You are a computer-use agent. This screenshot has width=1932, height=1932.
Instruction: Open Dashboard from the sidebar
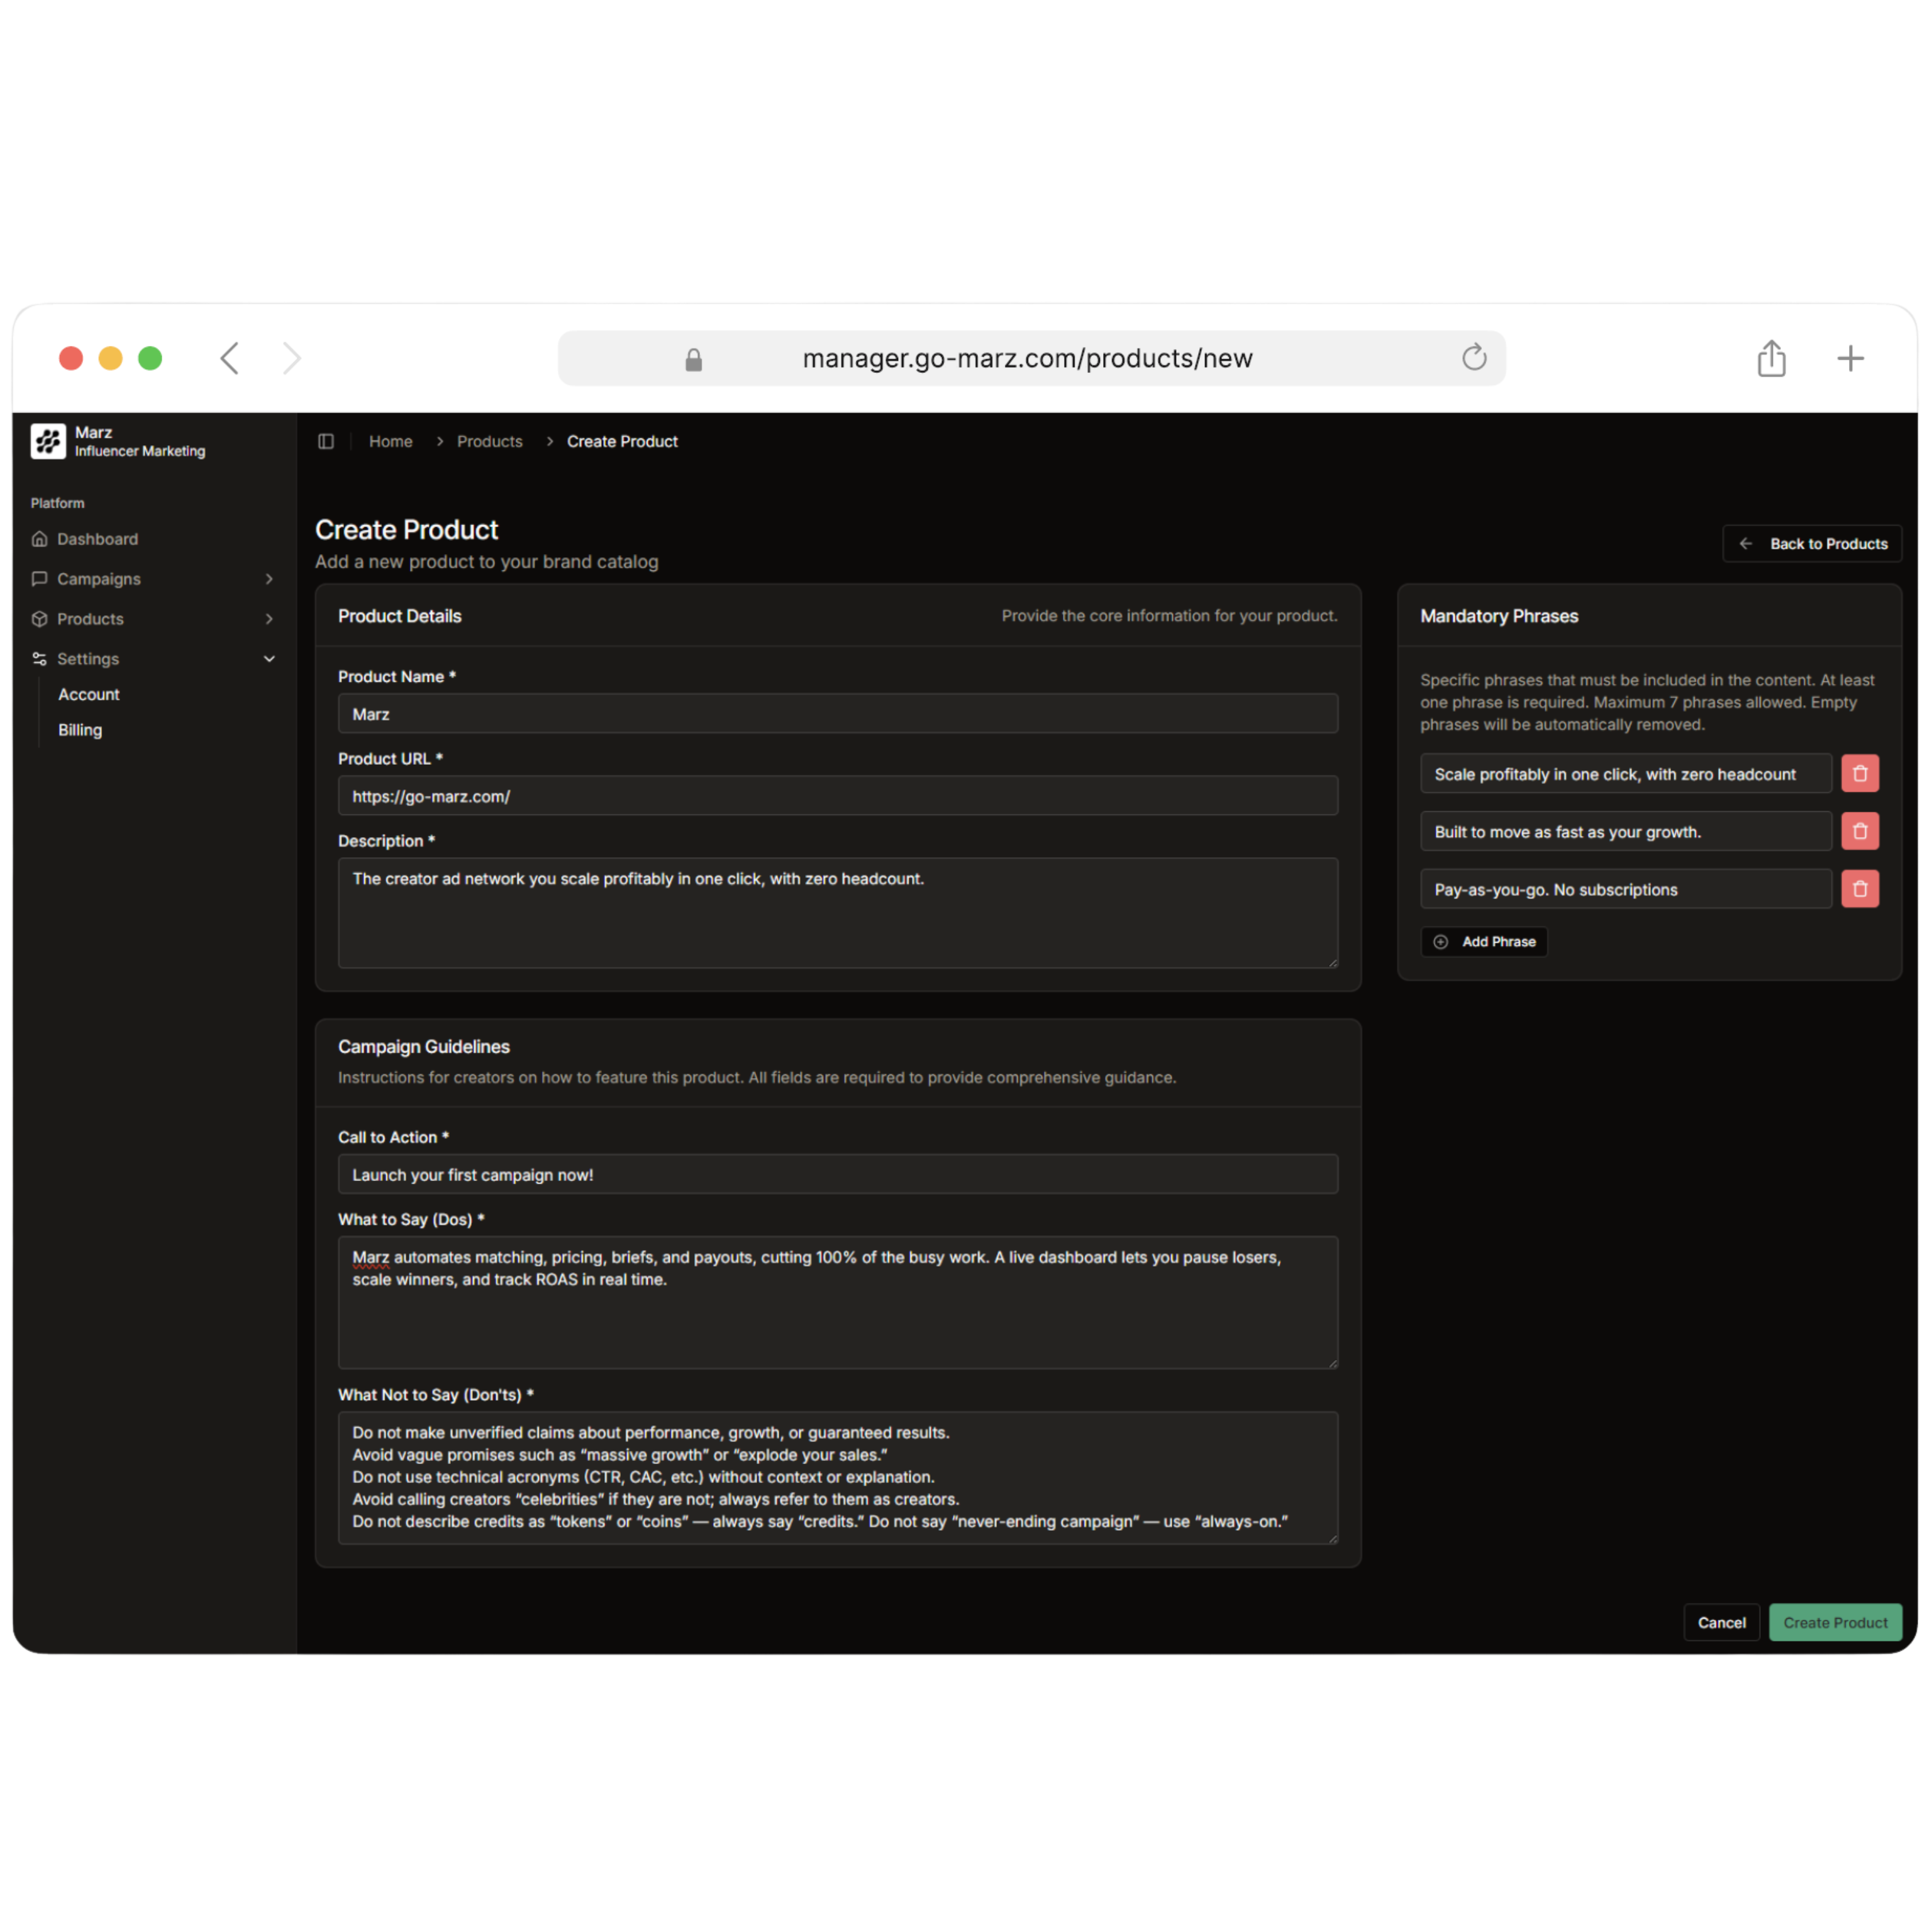click(97, 539)
